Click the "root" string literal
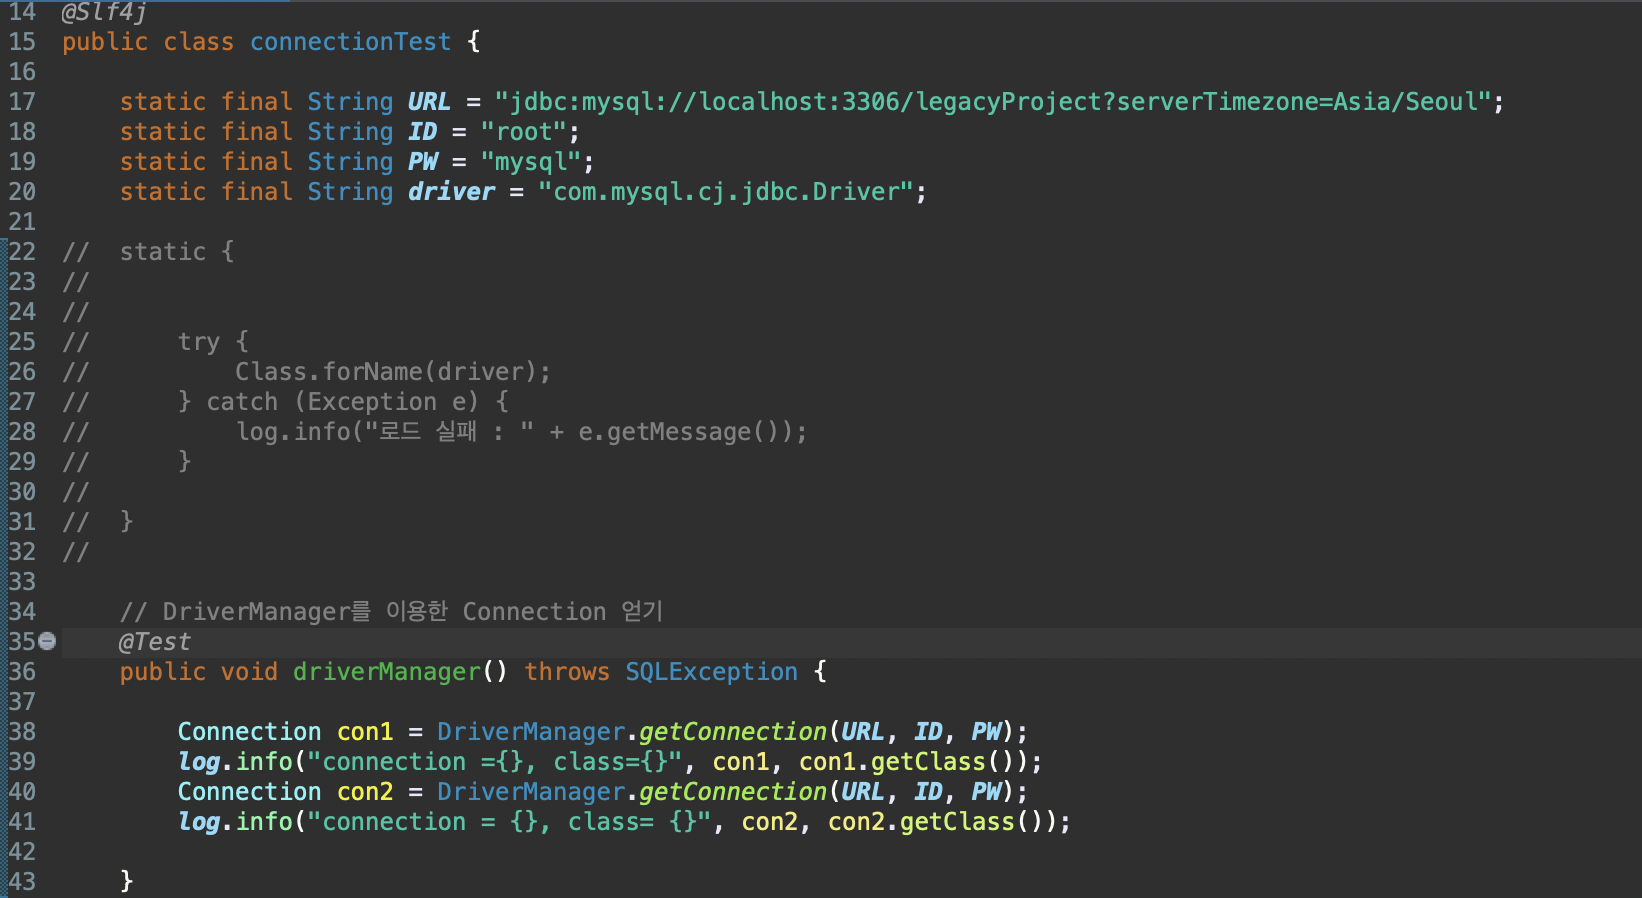The height and width of the screenshot is (898, 1642). click(524, 132)
